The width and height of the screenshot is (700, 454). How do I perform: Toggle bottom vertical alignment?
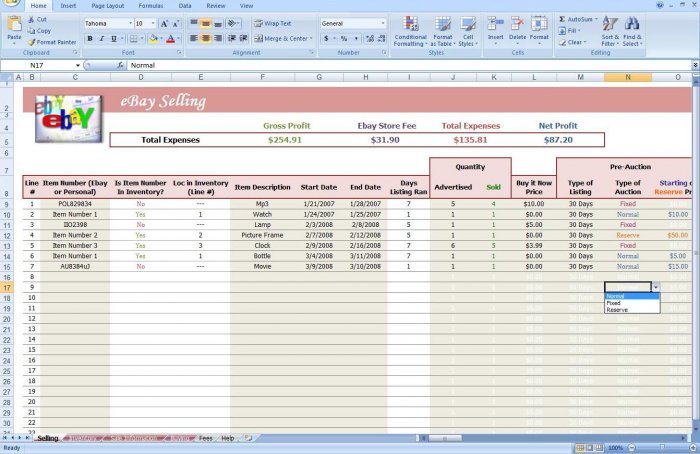point(218,23)
